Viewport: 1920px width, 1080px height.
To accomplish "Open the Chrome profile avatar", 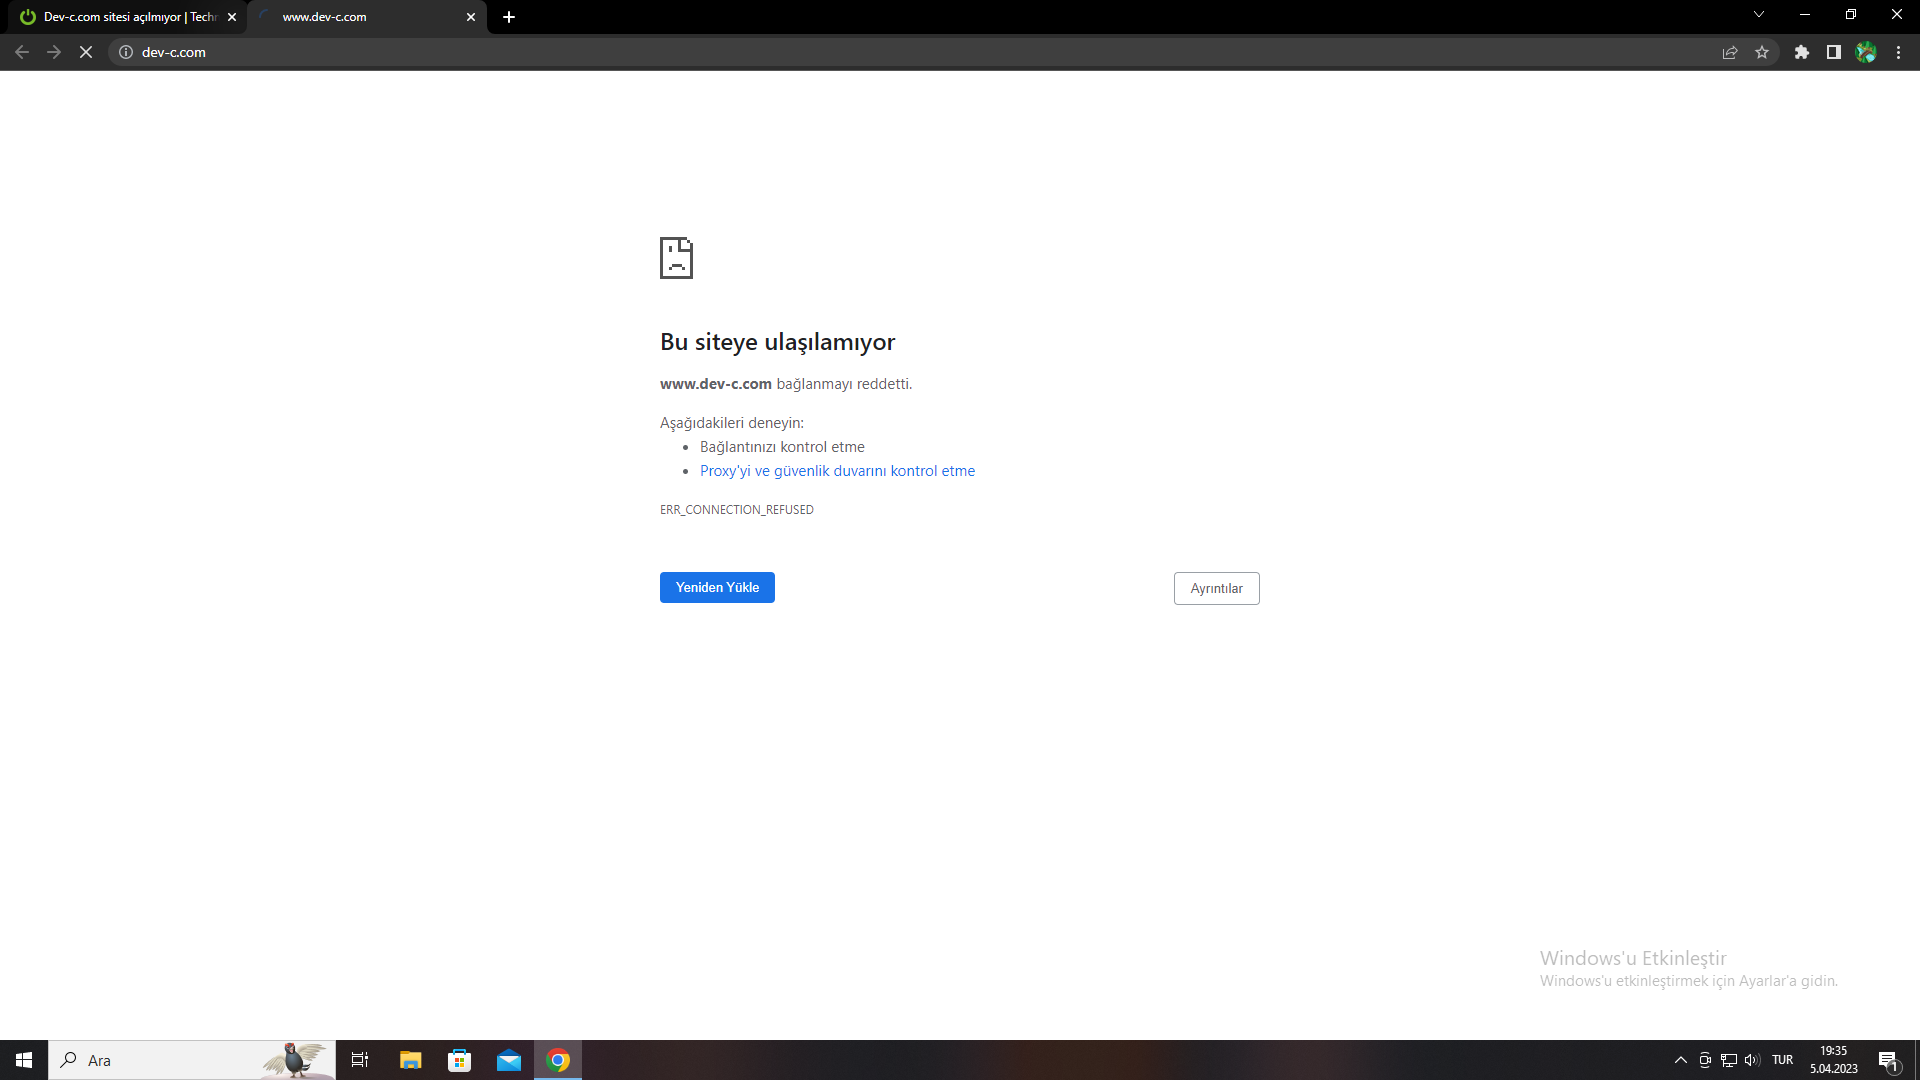I will coord(1866,52).
